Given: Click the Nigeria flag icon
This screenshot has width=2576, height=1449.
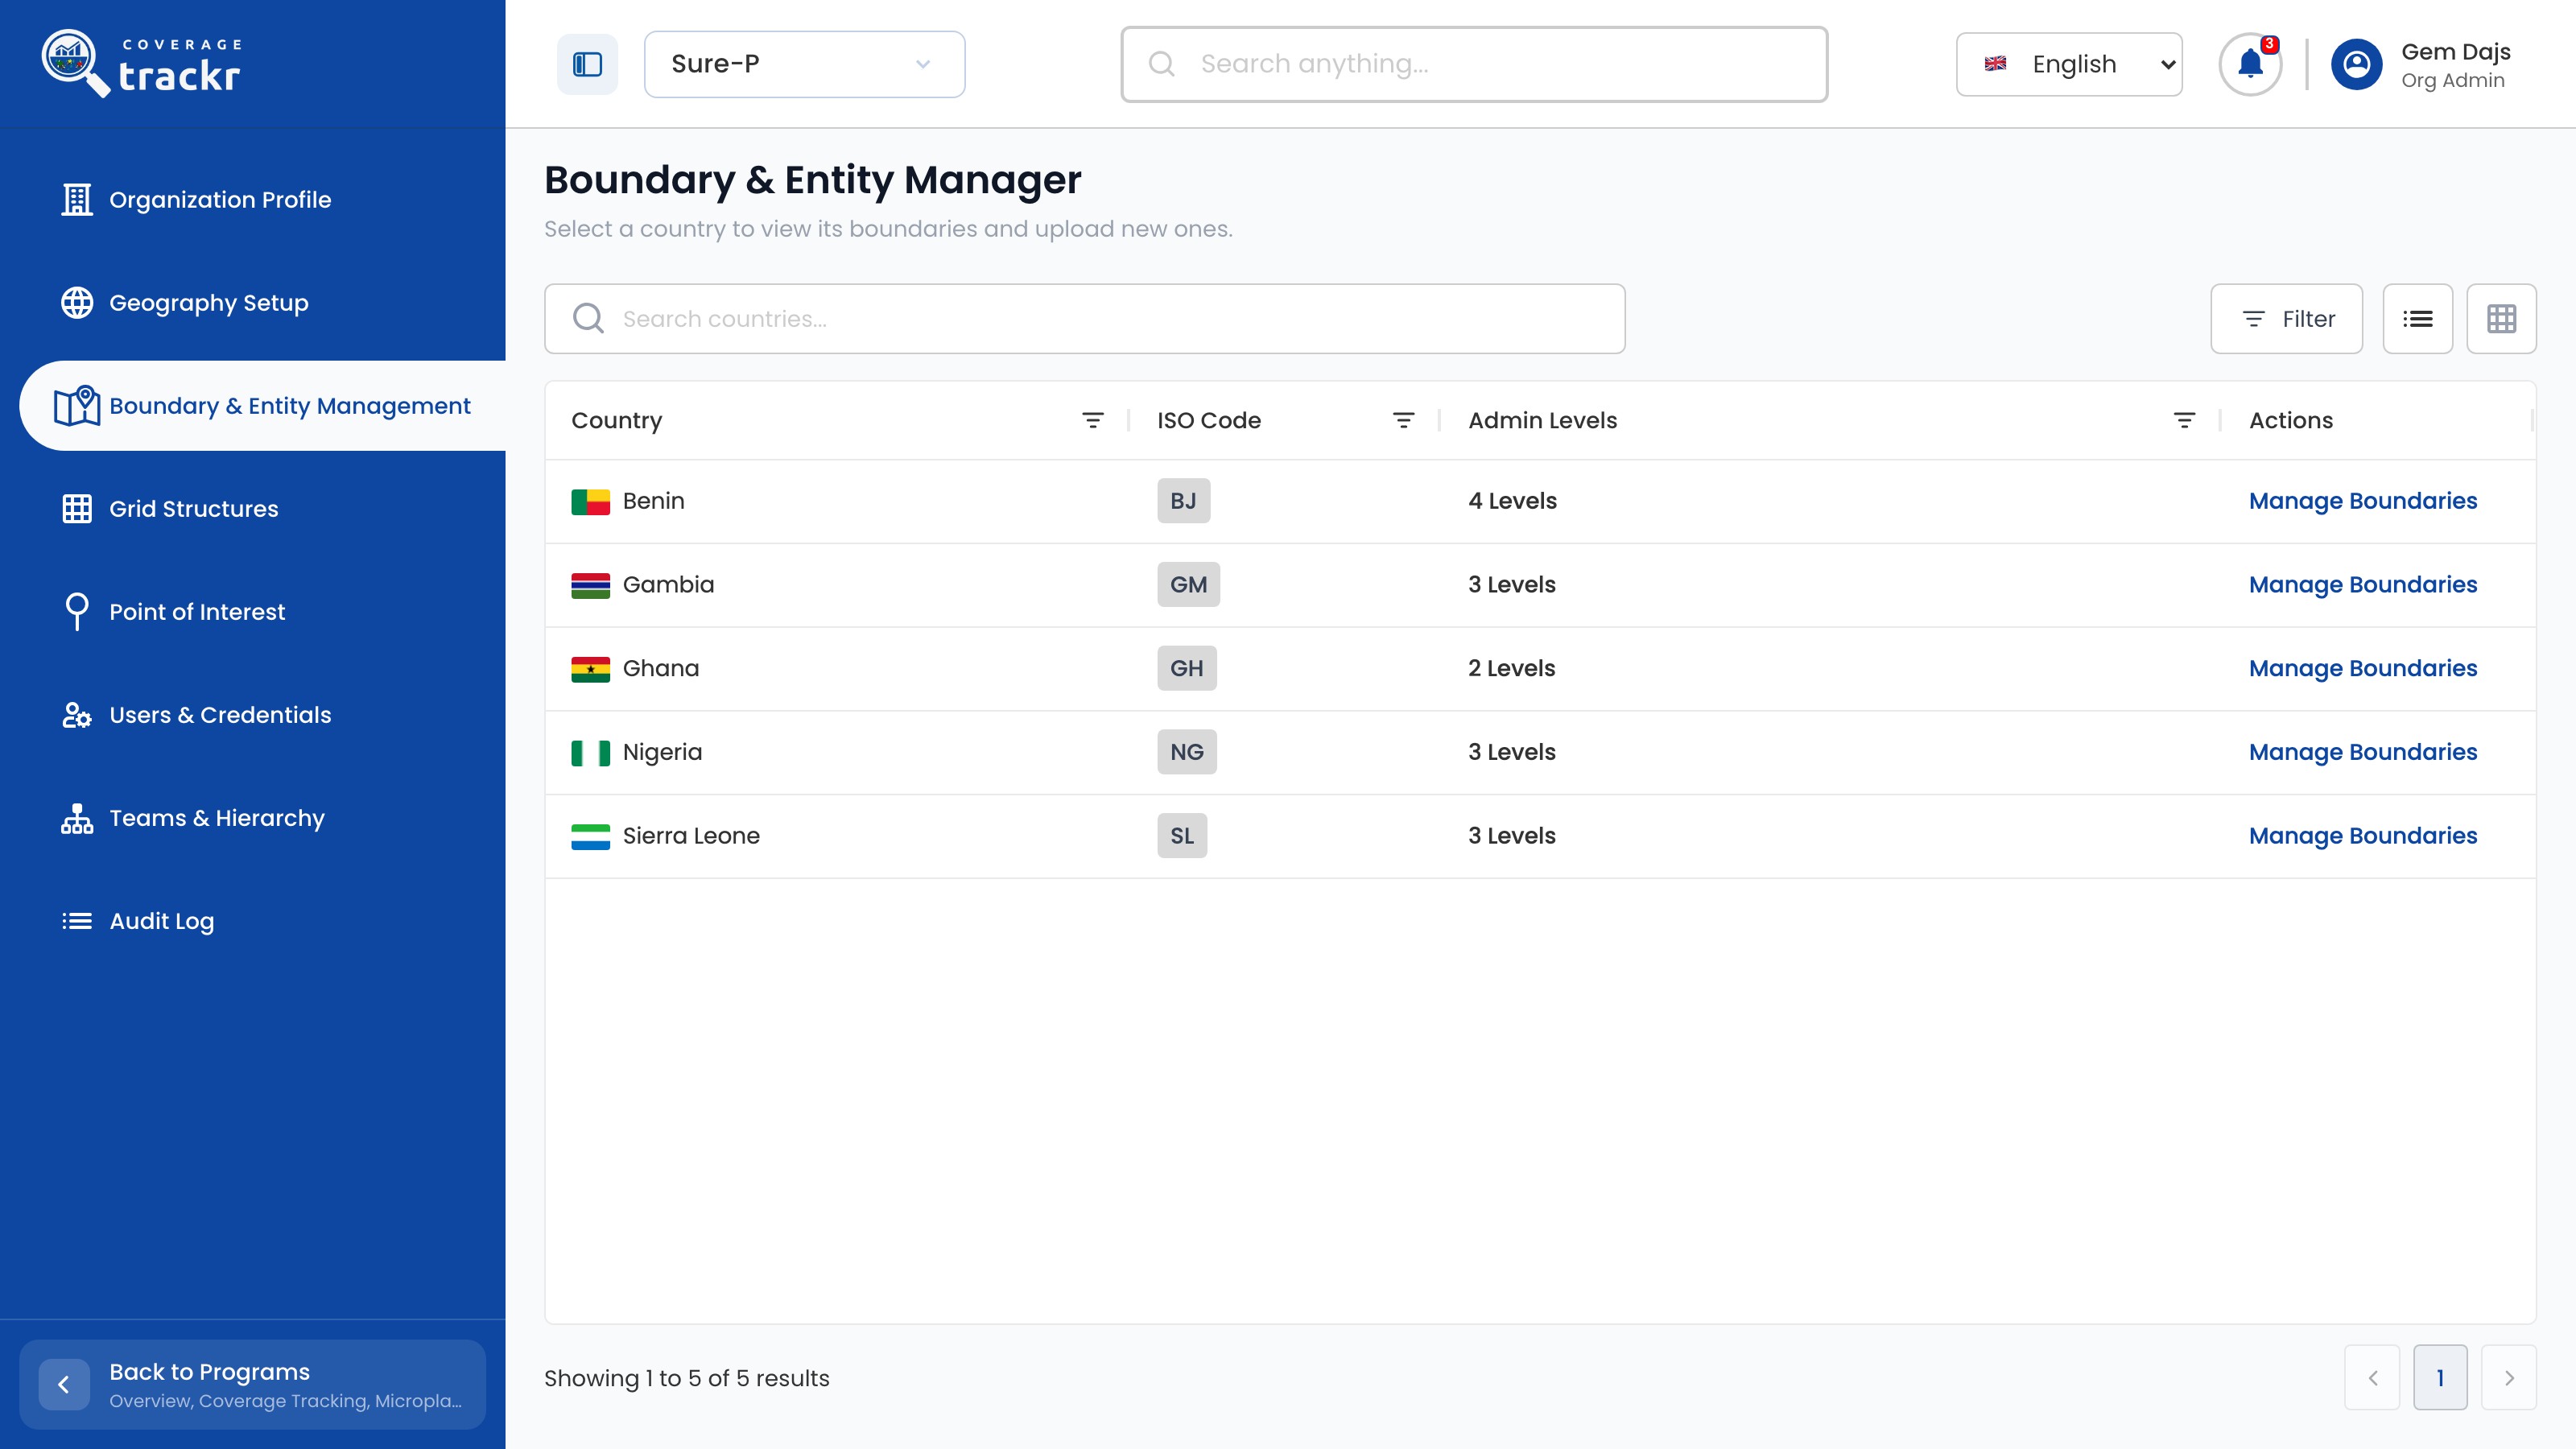Looking at the screenshot, I should point(590,752).
